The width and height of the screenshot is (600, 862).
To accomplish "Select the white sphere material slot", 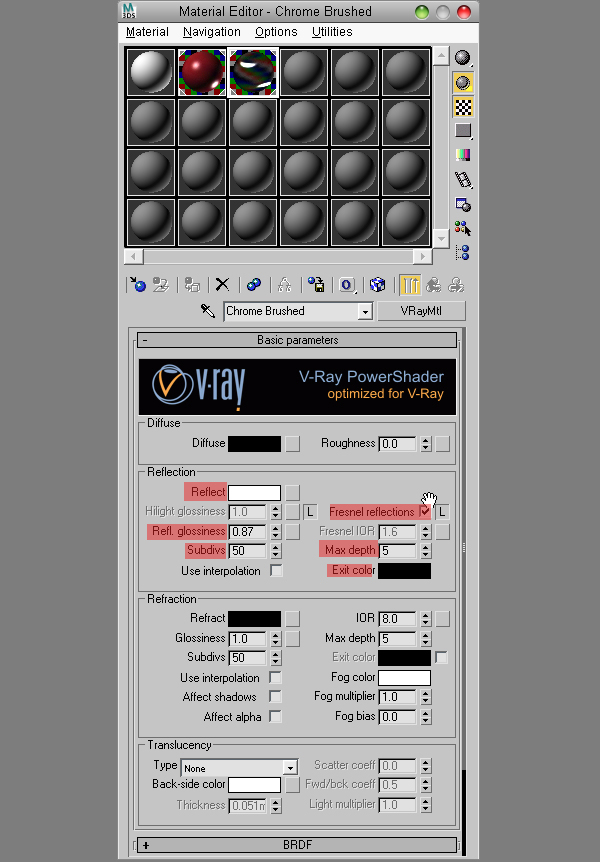I will (151, 72).
